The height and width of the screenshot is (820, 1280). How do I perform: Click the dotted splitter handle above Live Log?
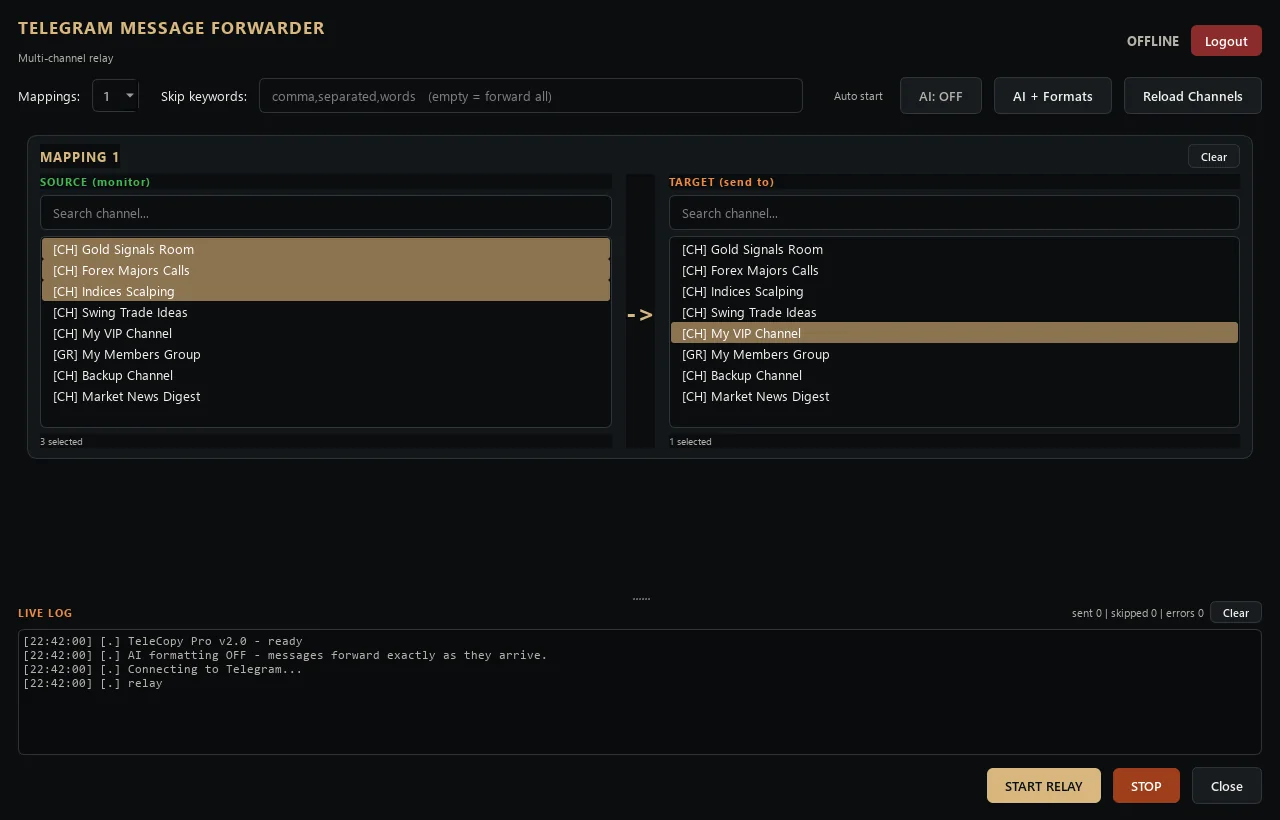[641, 599]
